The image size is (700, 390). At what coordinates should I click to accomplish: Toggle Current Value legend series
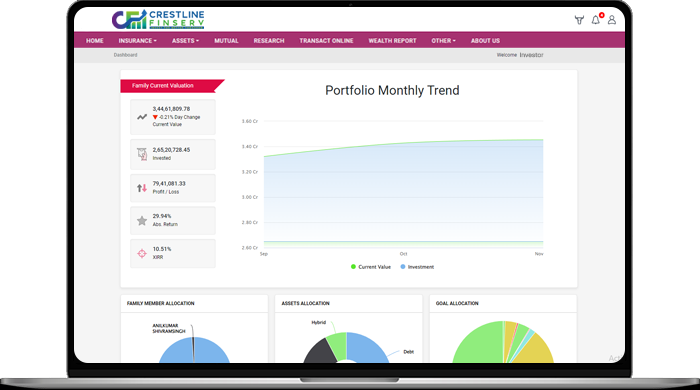click(x=371, y=267)
